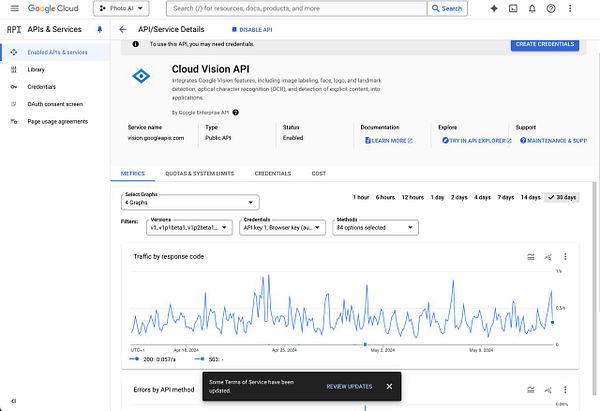600x411 pixels.
Task: Click the Create Credentials button
Action: coord(543,44)
